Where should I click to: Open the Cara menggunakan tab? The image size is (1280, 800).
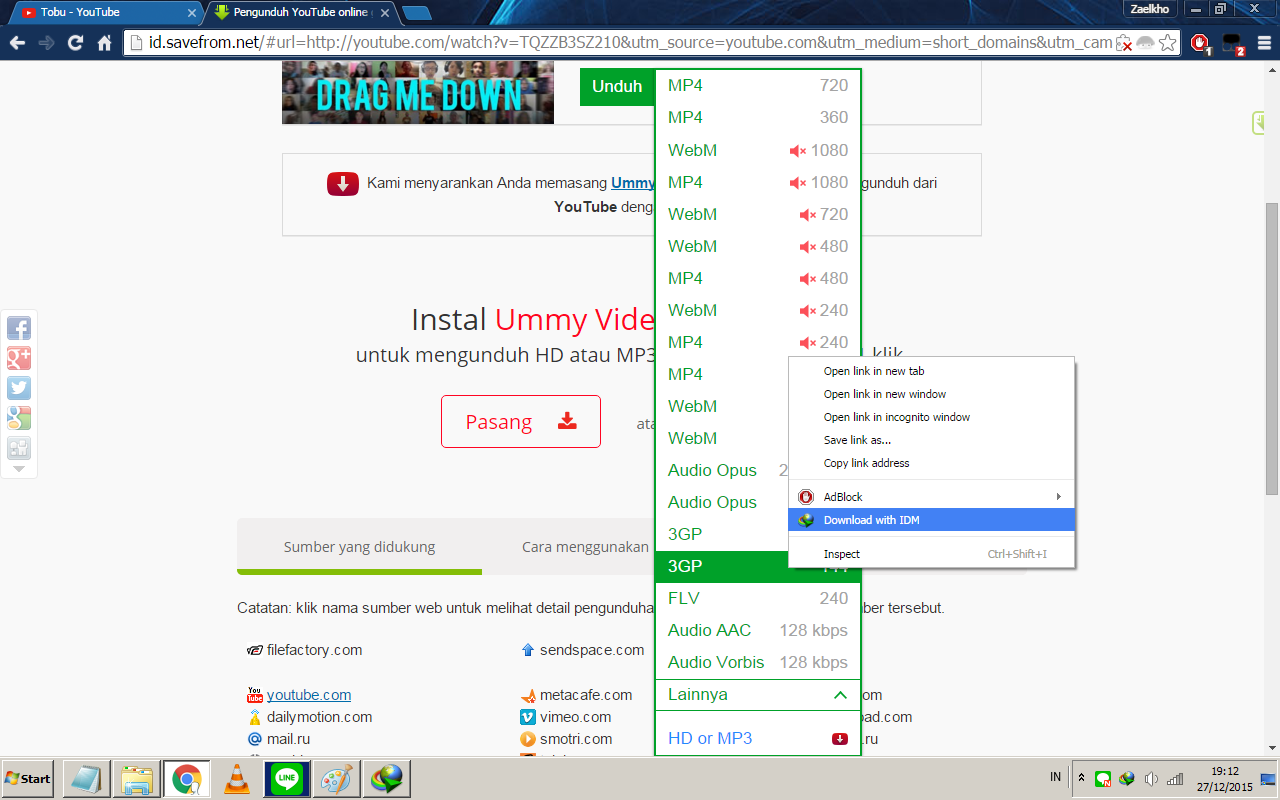pos(585,547)
